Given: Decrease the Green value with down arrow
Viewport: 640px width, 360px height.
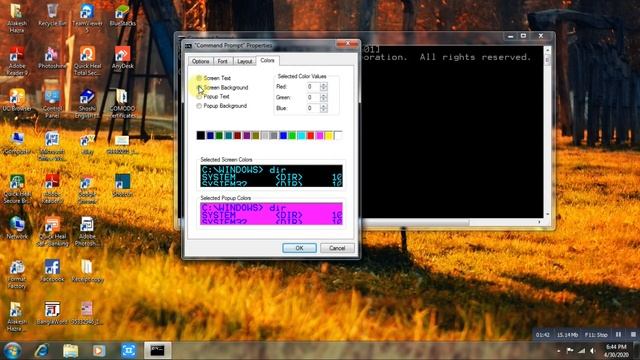Looking at the screenshot, I should click(x=324, y=99).
